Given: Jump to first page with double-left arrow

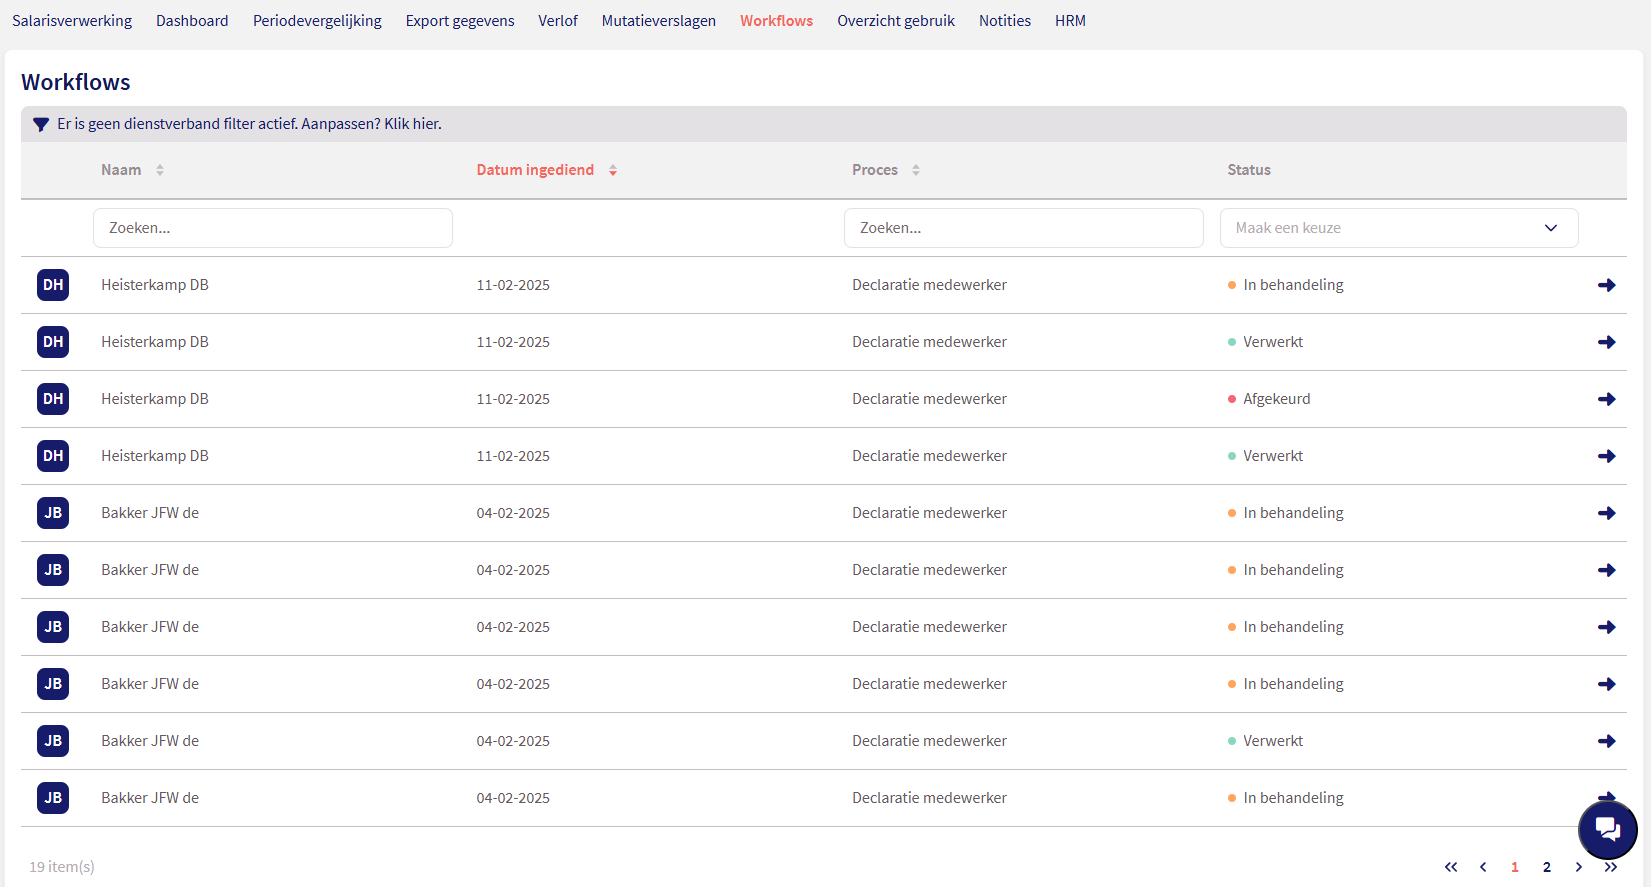Looking at the screenshot, I should pyautogui.click(x=1451, y=867).
